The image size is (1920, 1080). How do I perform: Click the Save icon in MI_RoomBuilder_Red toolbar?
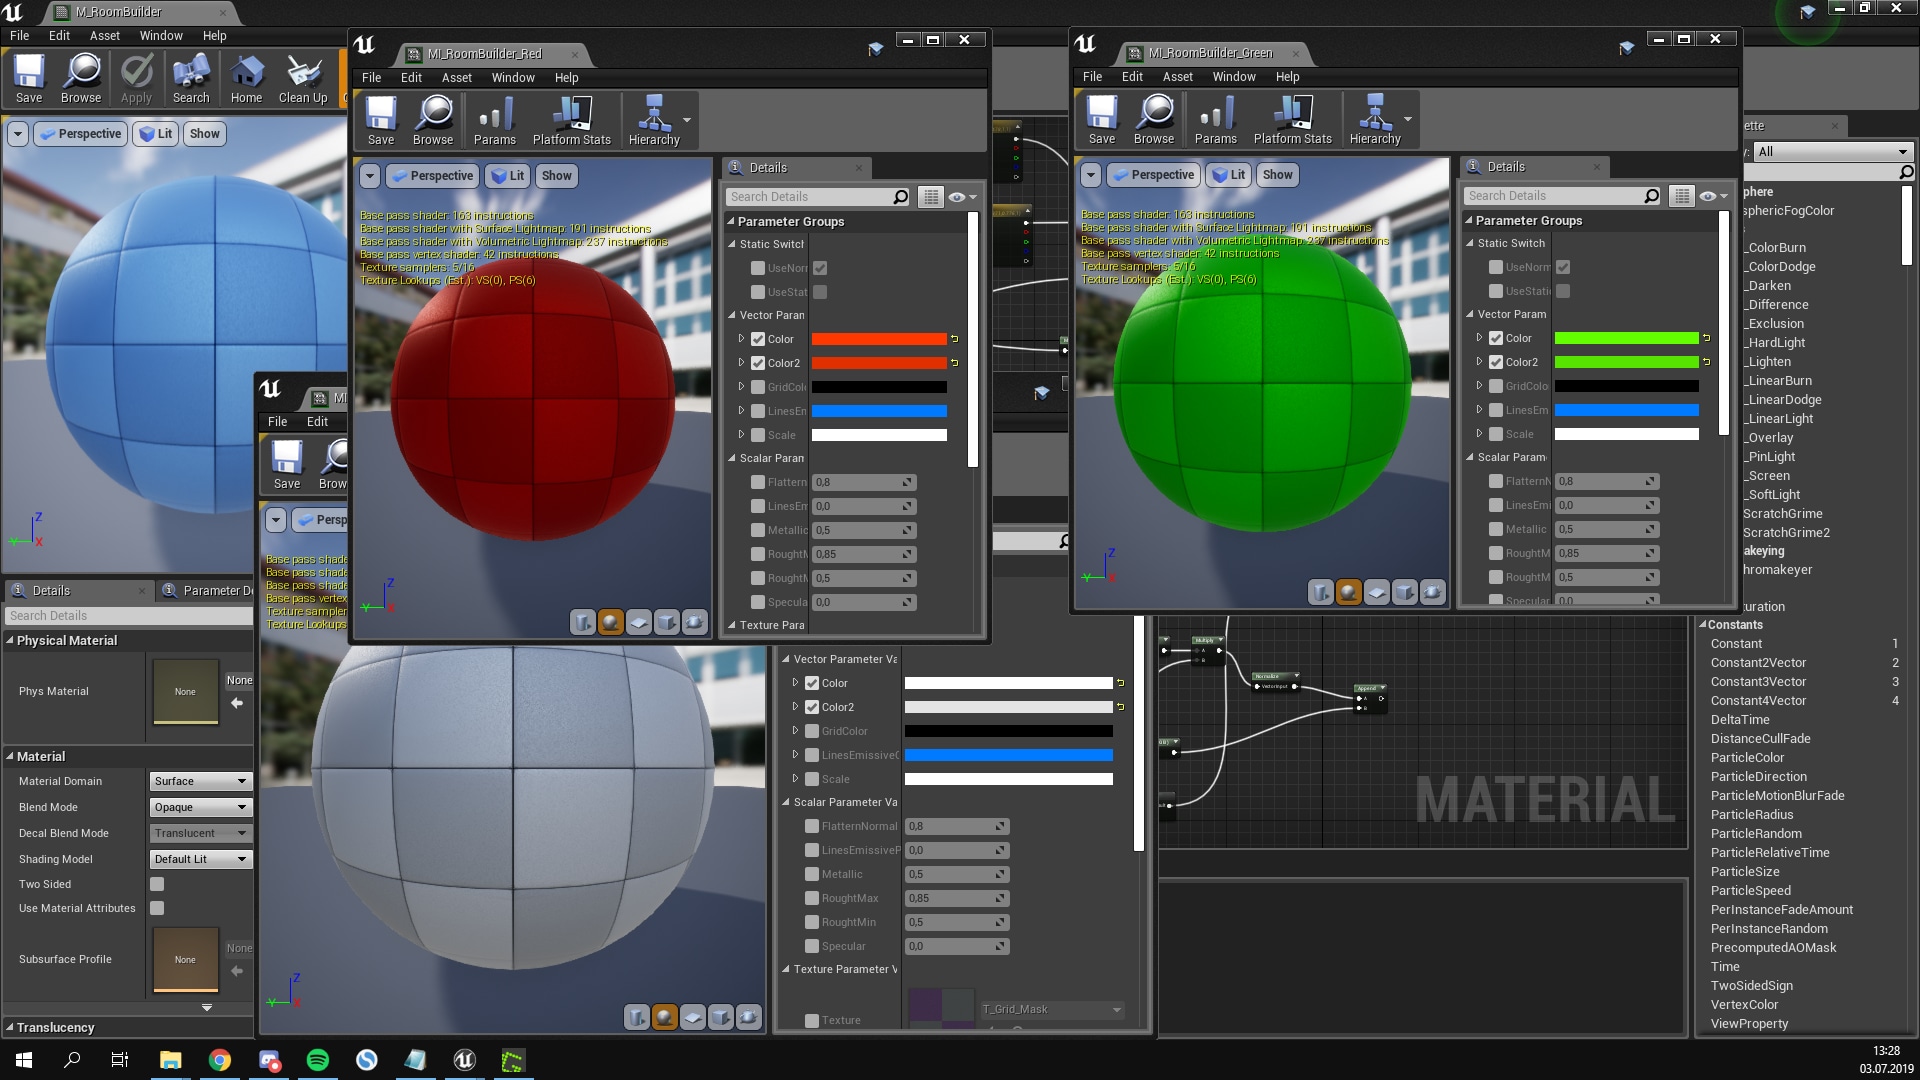[380, 119]
